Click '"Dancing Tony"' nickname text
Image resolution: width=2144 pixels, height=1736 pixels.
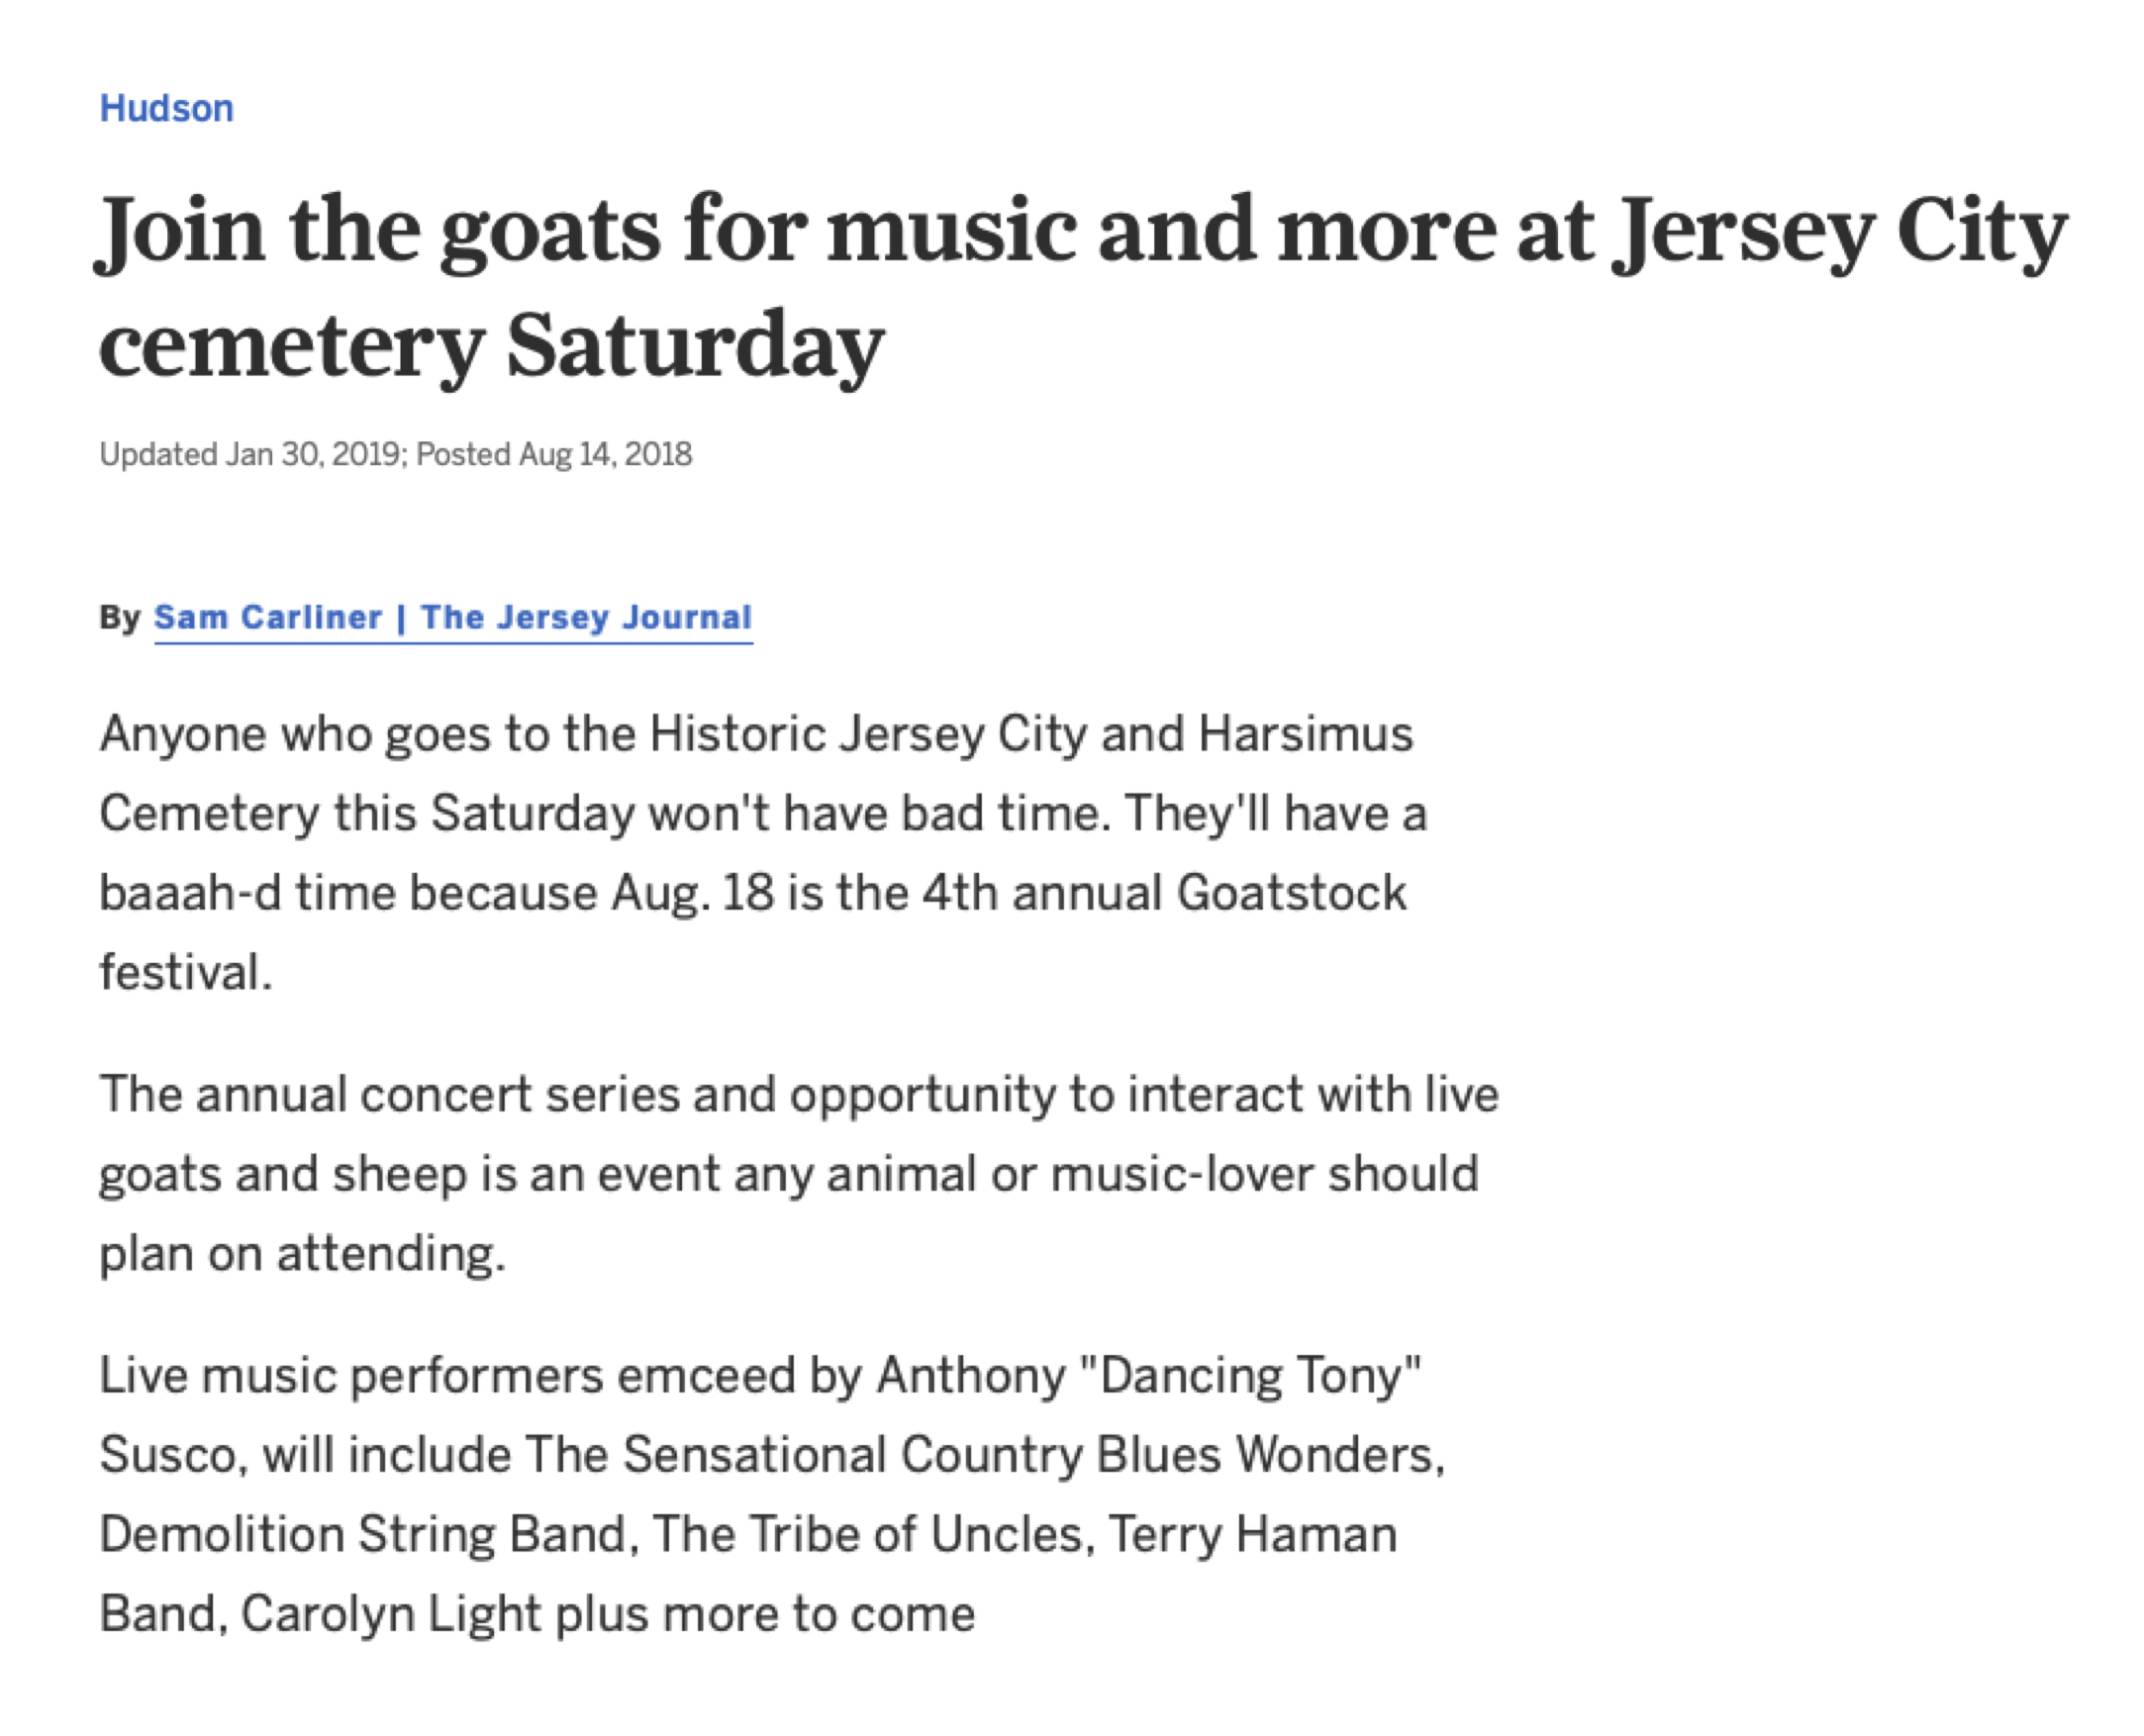click(x=1251, y=1376)
